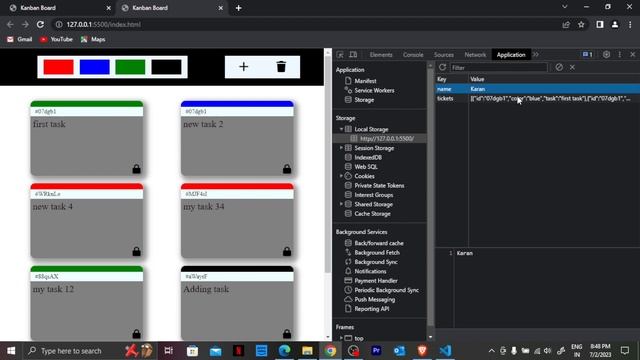Expand the Shared Storage node
The image size is (640, 360).
[341, 204]
